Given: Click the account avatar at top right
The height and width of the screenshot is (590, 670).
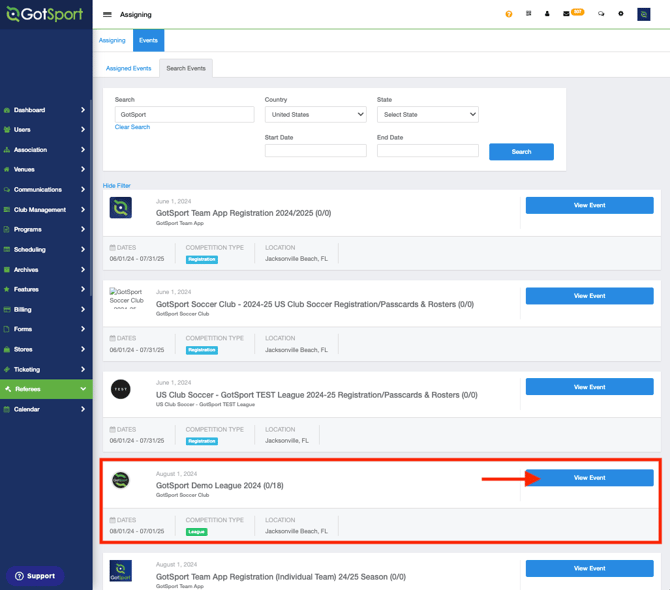Looking at the screenshot, I should (644, 14).
